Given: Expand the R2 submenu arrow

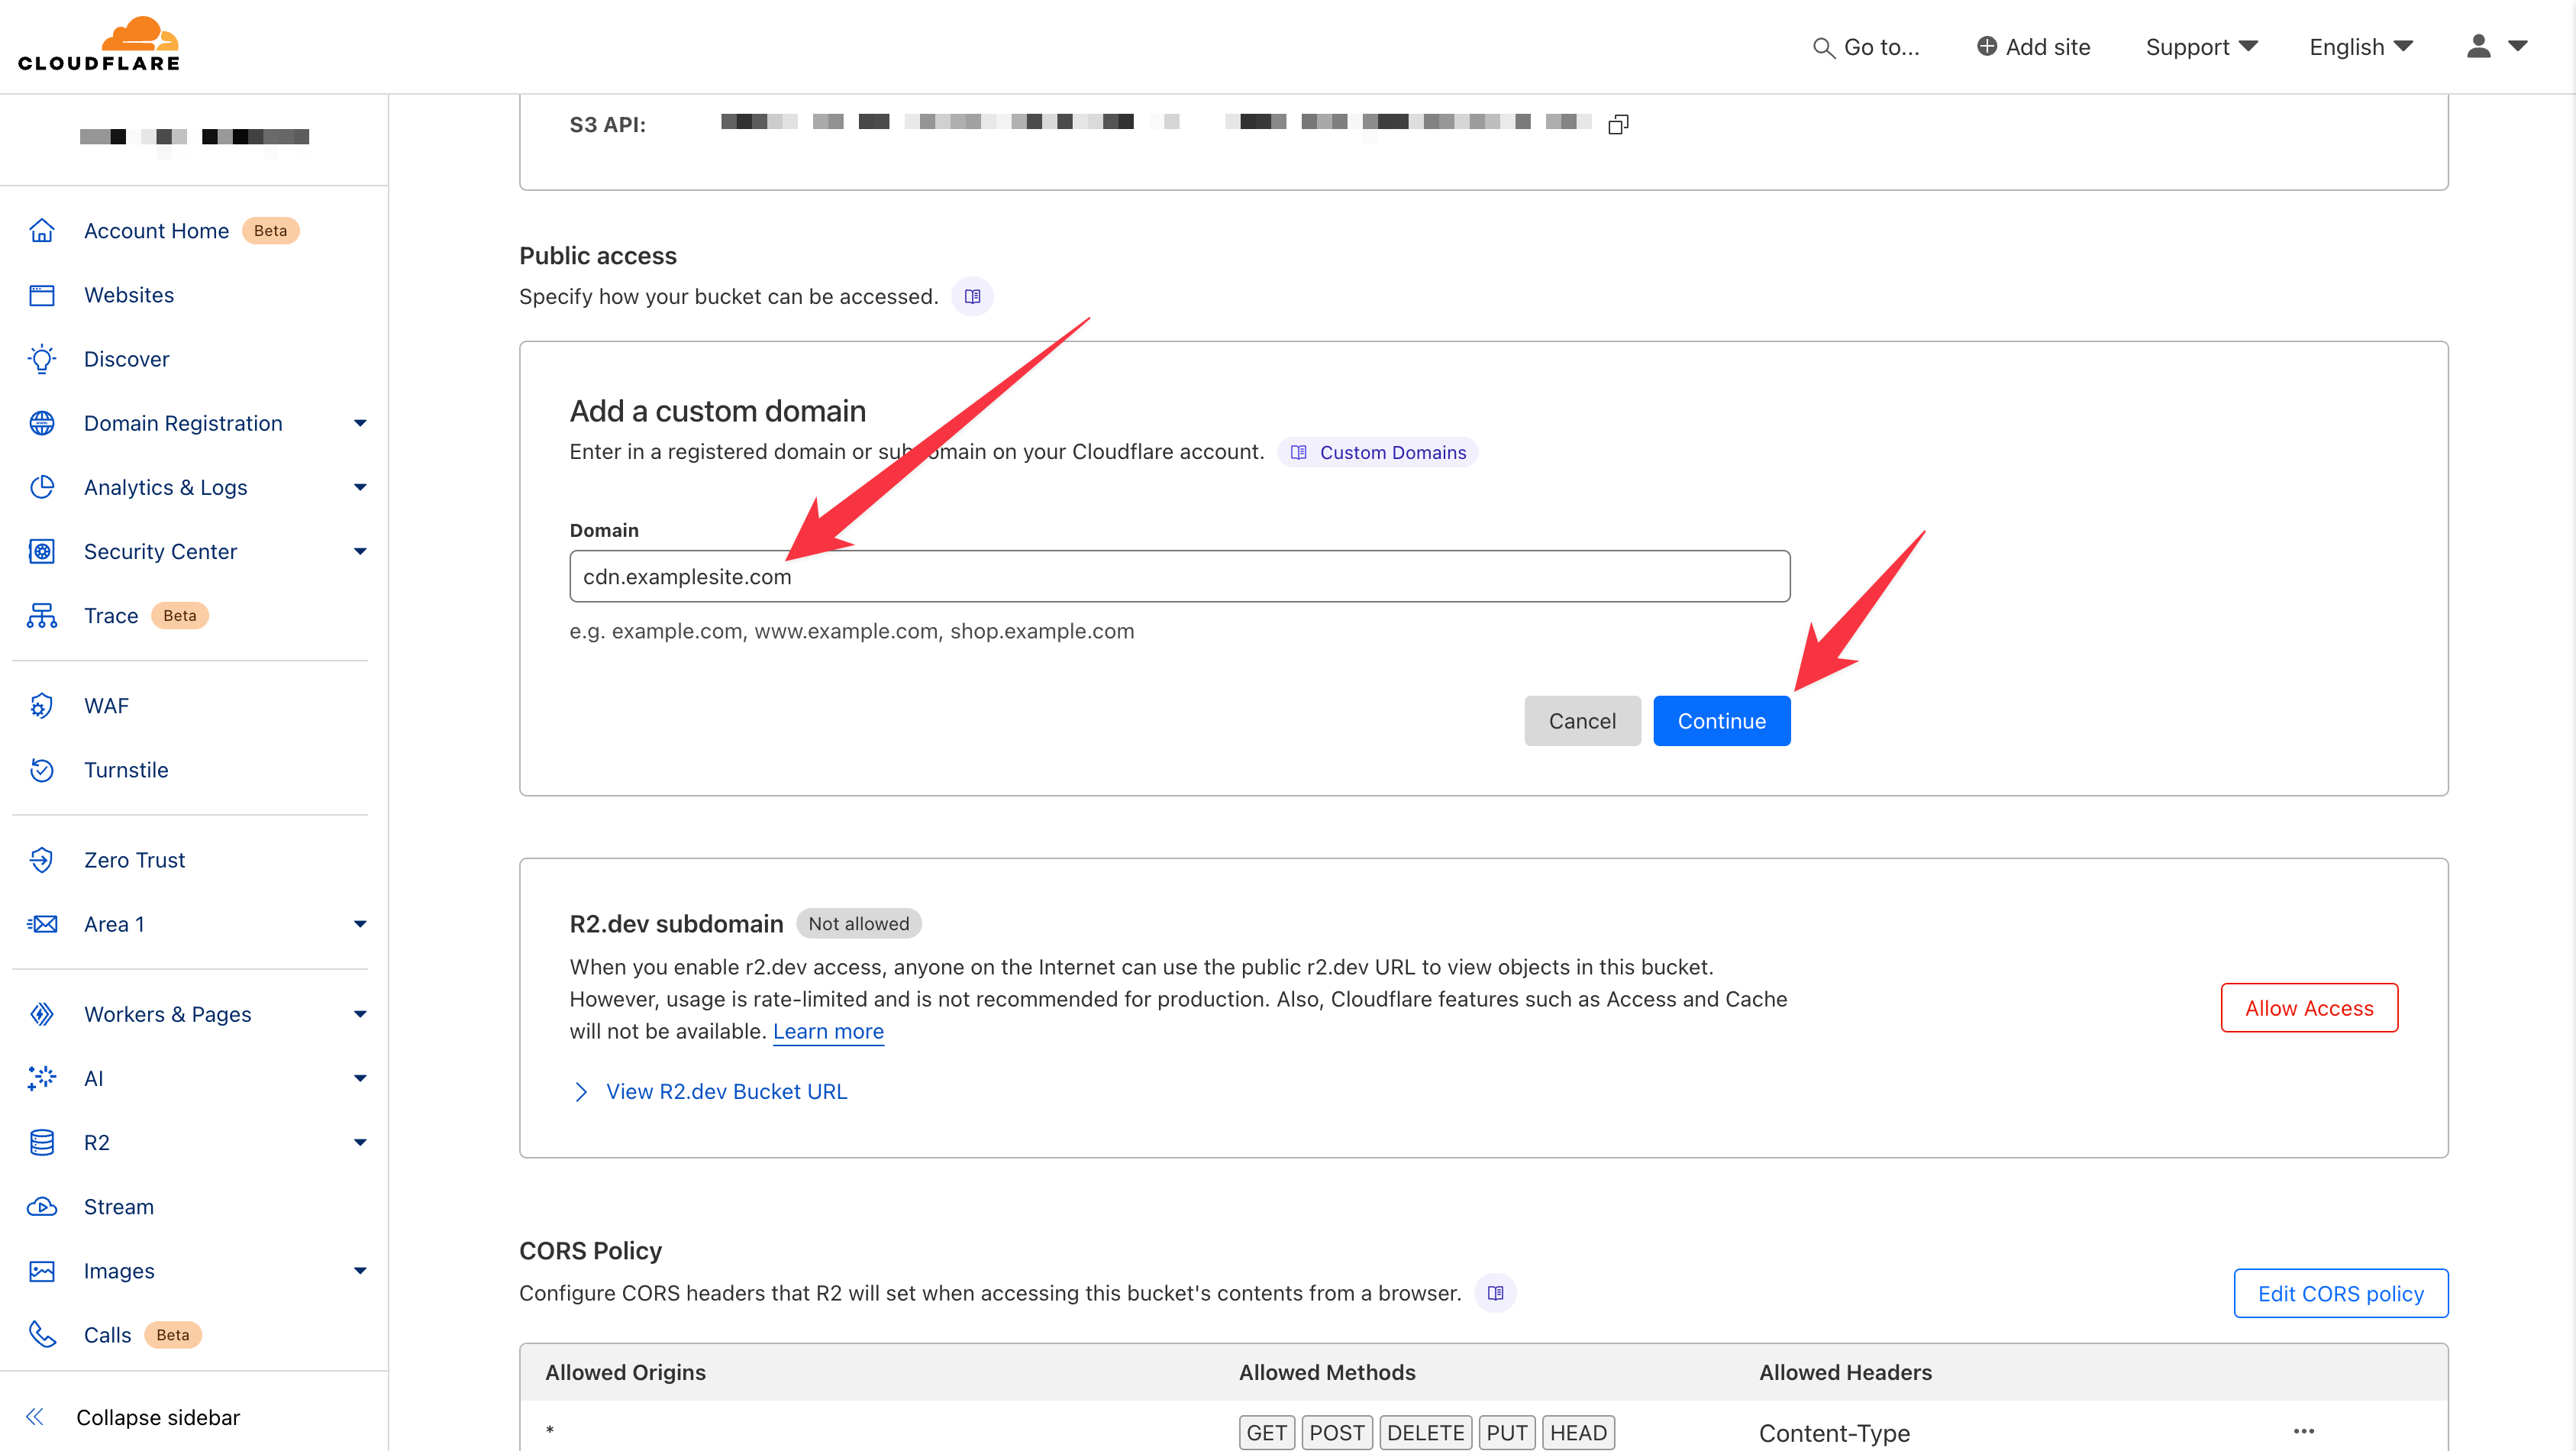Looking at the screenshot, I should [360, 1142].
